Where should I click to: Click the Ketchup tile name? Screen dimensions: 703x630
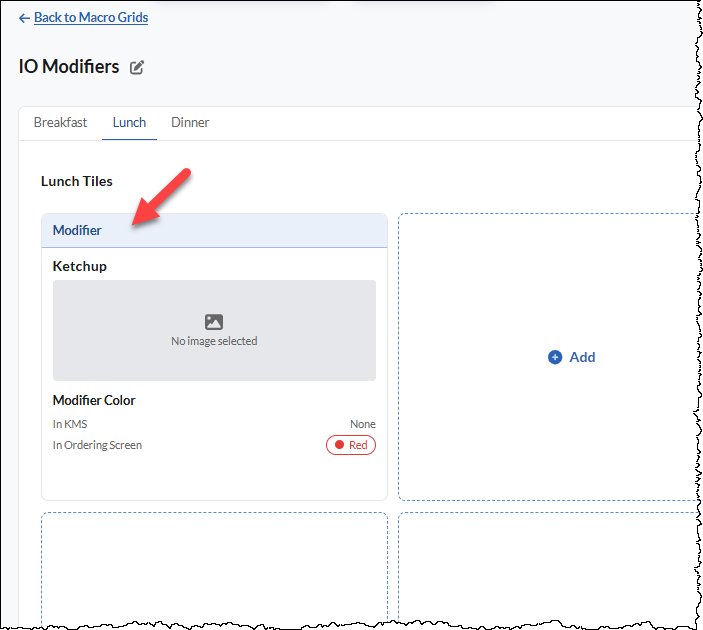(80, 266)
